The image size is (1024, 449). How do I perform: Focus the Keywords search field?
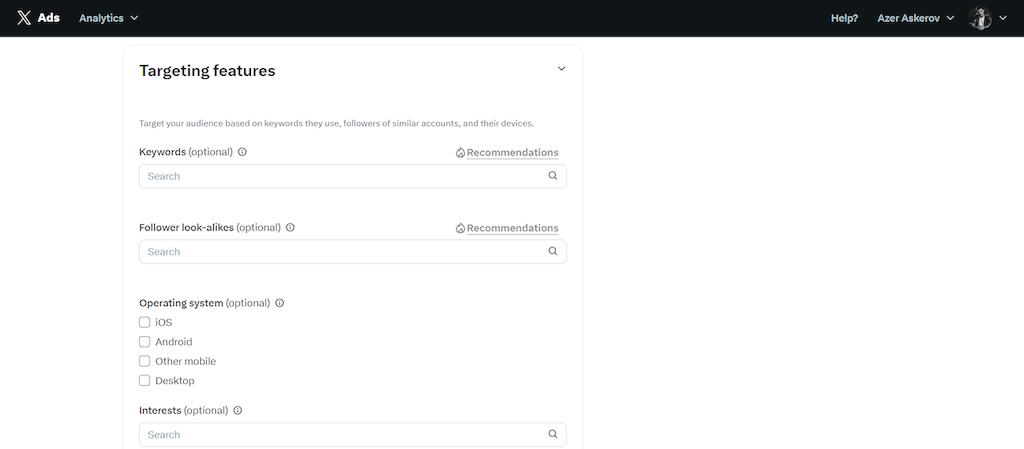pos(353,176)
